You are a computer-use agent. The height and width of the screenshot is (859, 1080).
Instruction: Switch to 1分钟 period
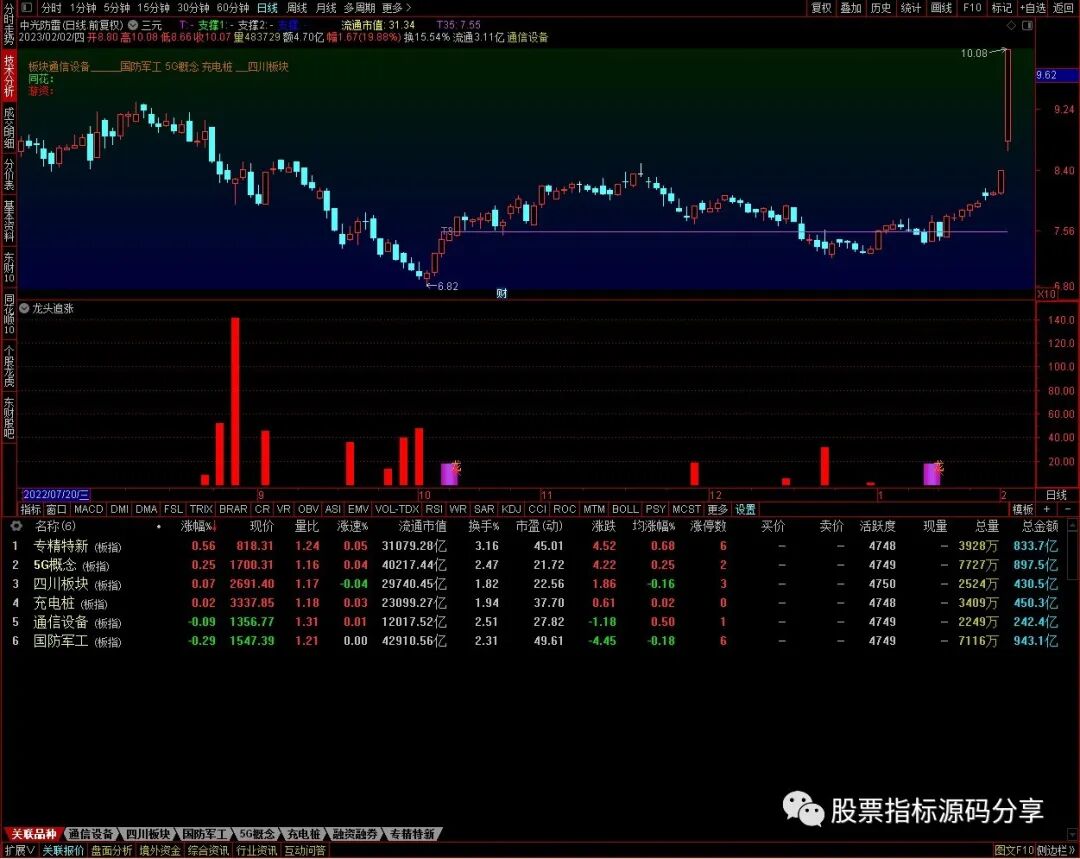pyautogui.click(x=83, y=8)
